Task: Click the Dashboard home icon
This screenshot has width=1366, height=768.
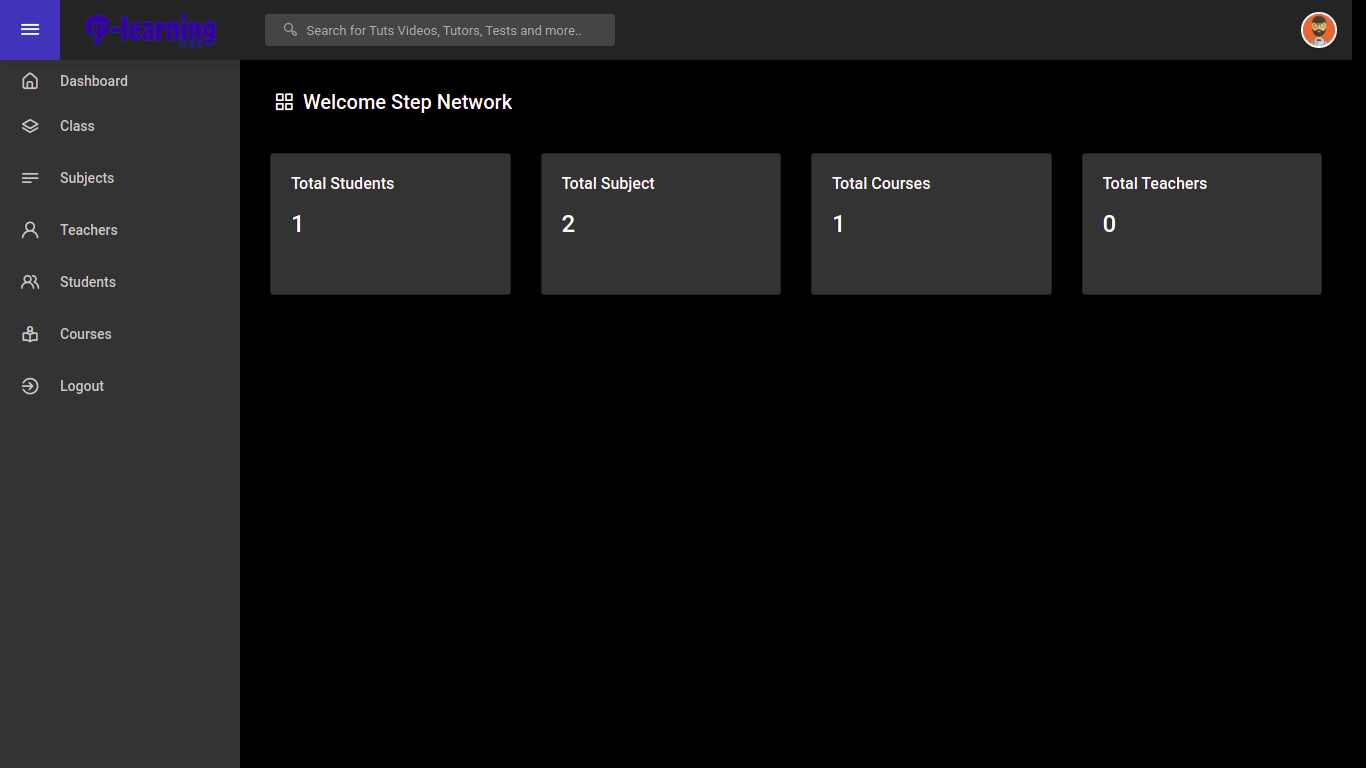Action: [x=30, y=81]
